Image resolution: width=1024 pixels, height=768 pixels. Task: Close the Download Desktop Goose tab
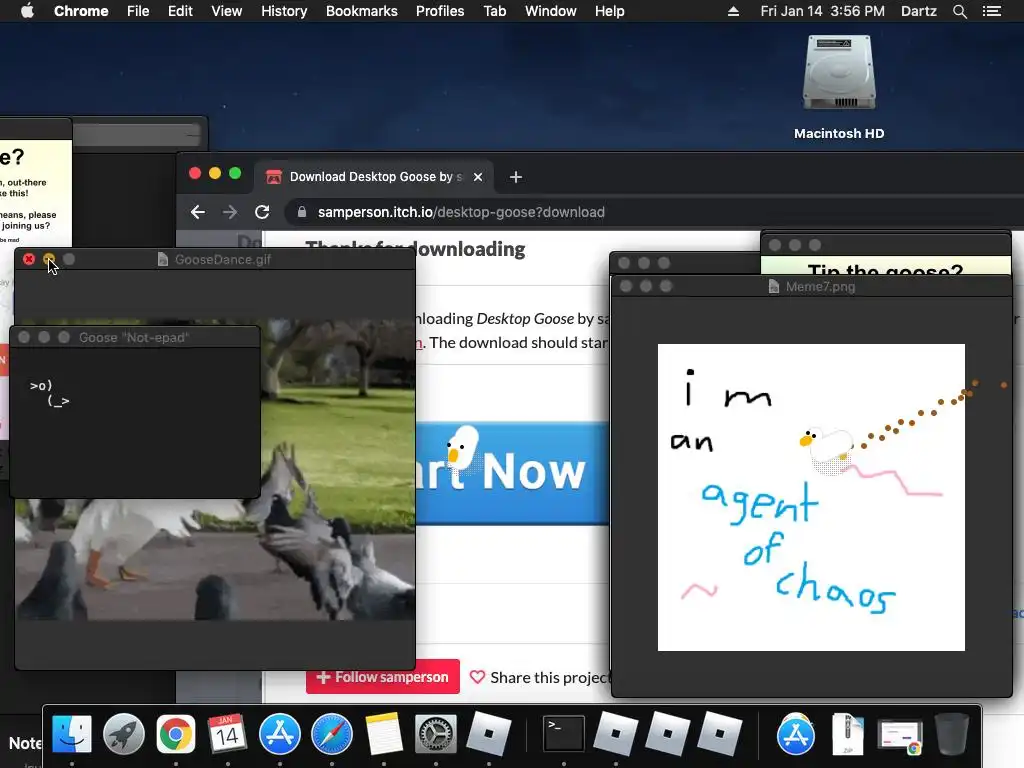478,177
